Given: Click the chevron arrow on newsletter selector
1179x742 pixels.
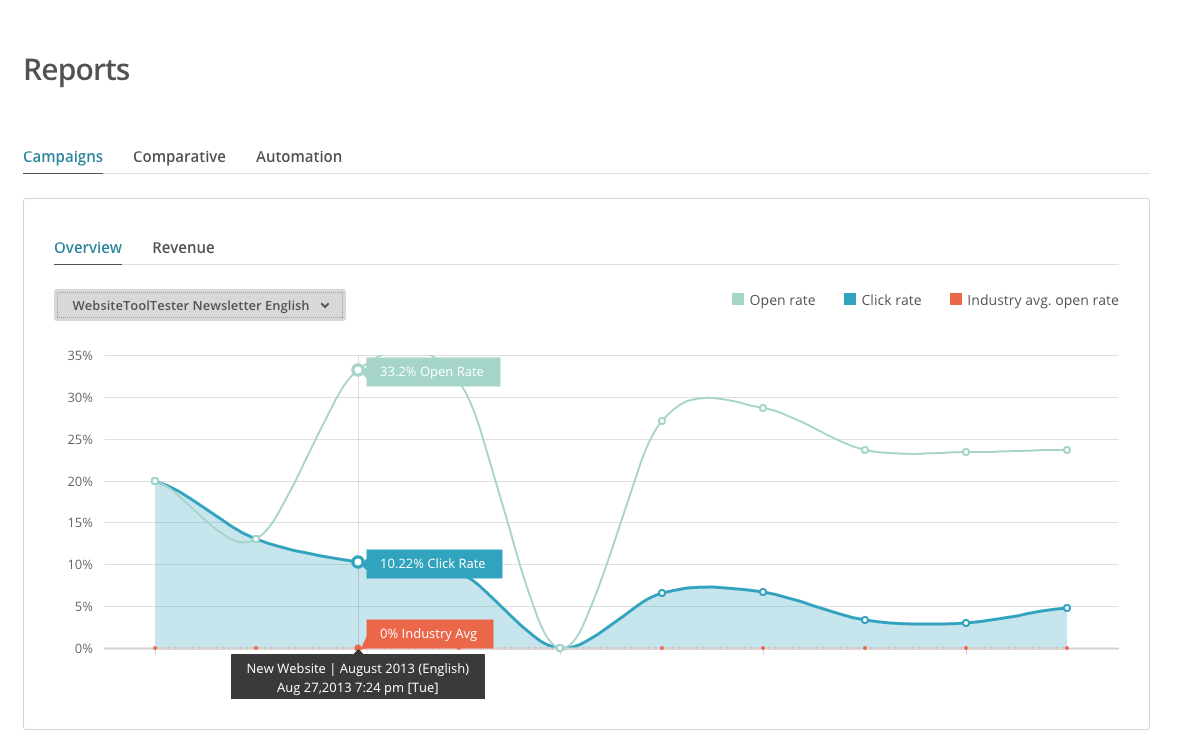Looking at the screenshot, I should pos(325,305).
